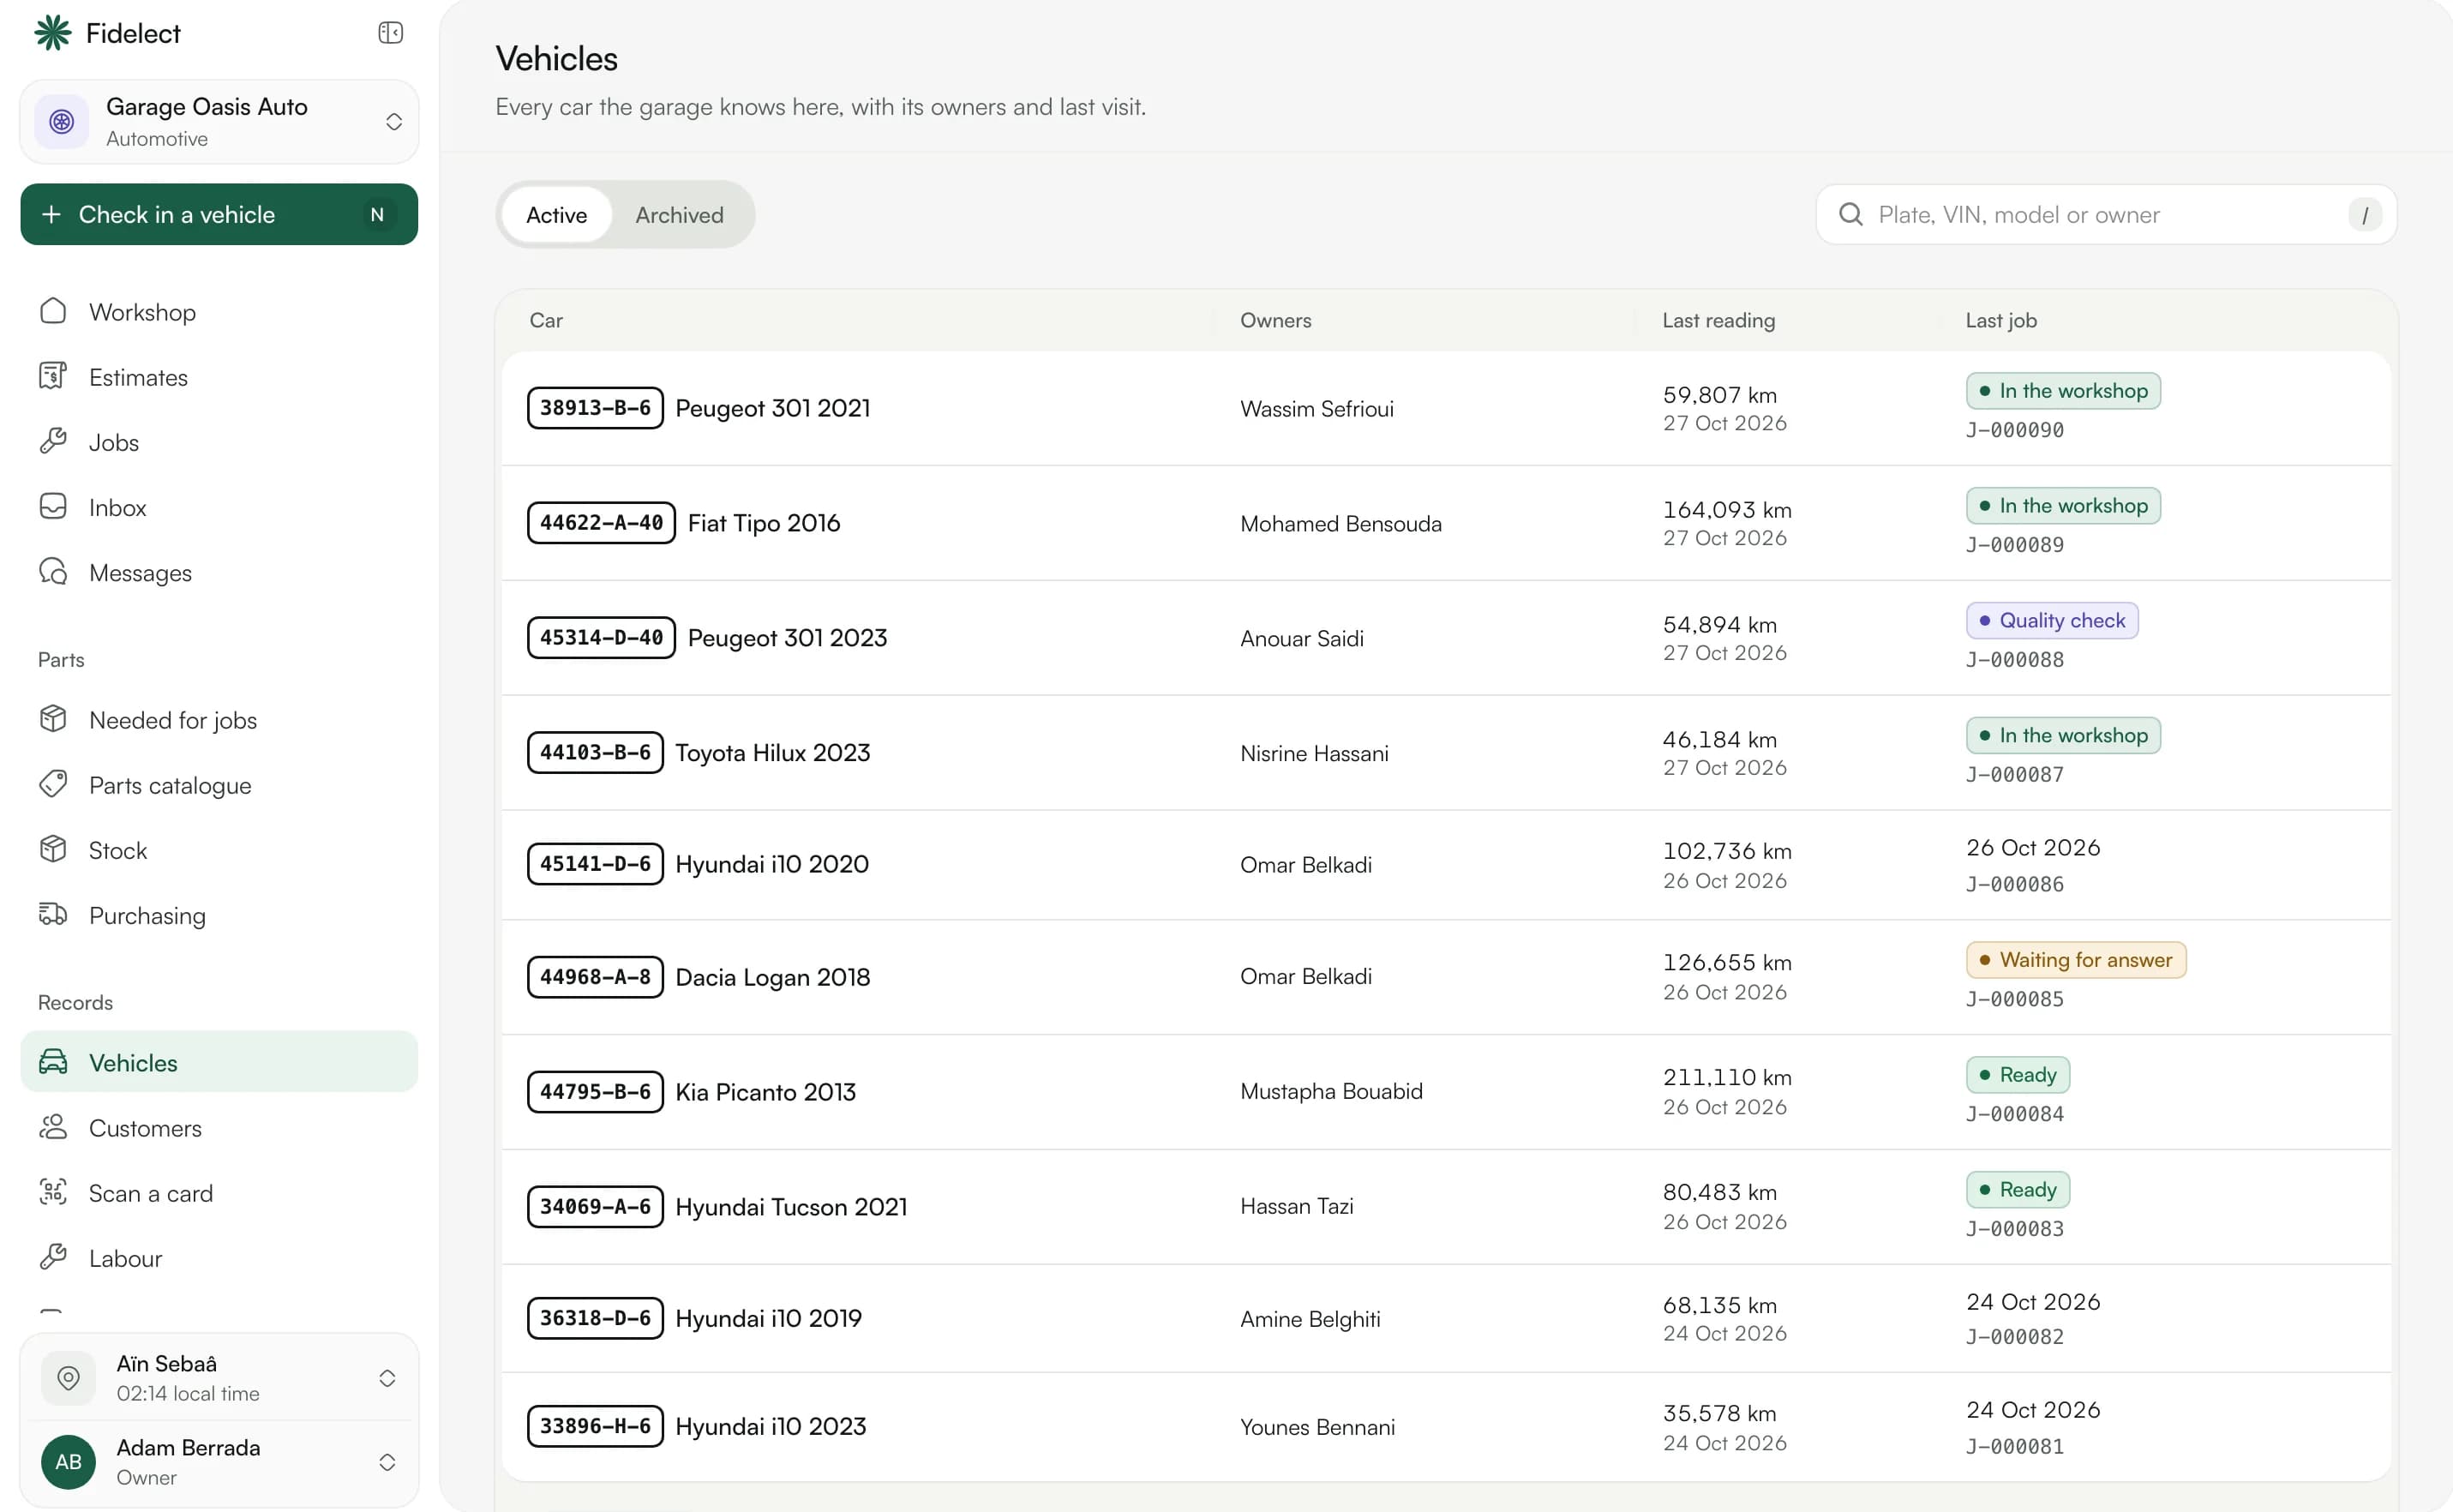Open the Adam Berrada account menu

click(219, 1462)
